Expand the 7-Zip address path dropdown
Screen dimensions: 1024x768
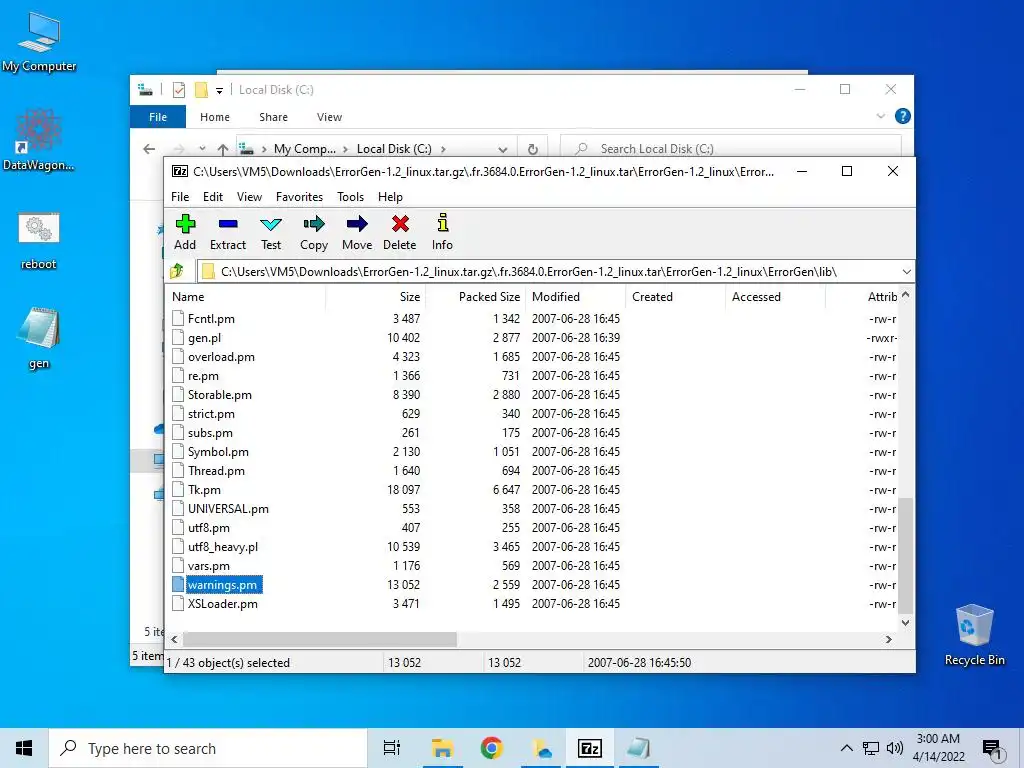point(906,272)
